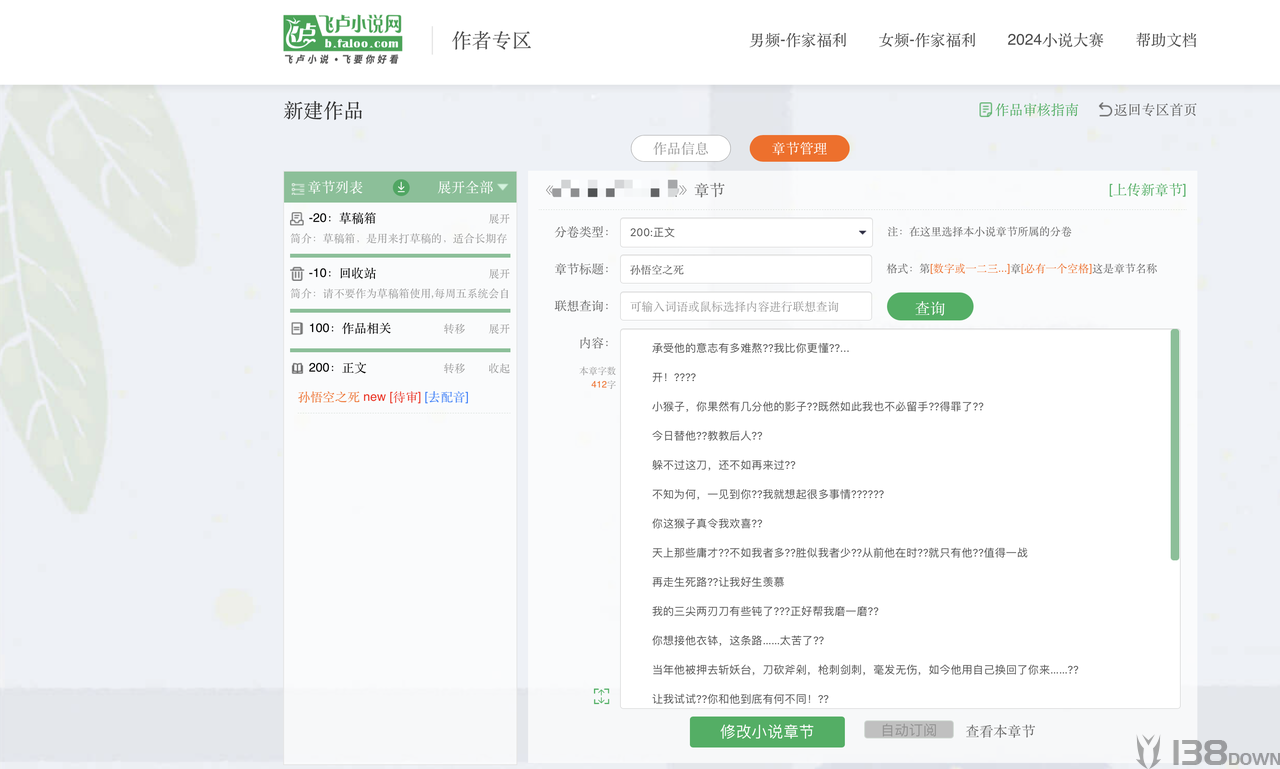Click 转移 for 作品相关 volume

point(455,328)
